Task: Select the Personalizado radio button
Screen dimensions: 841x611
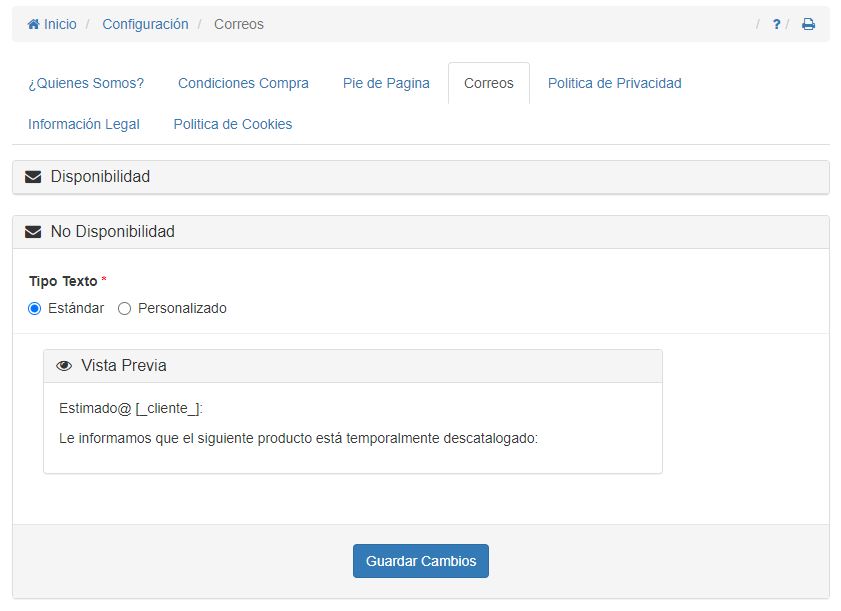Action: coord(124,308)
